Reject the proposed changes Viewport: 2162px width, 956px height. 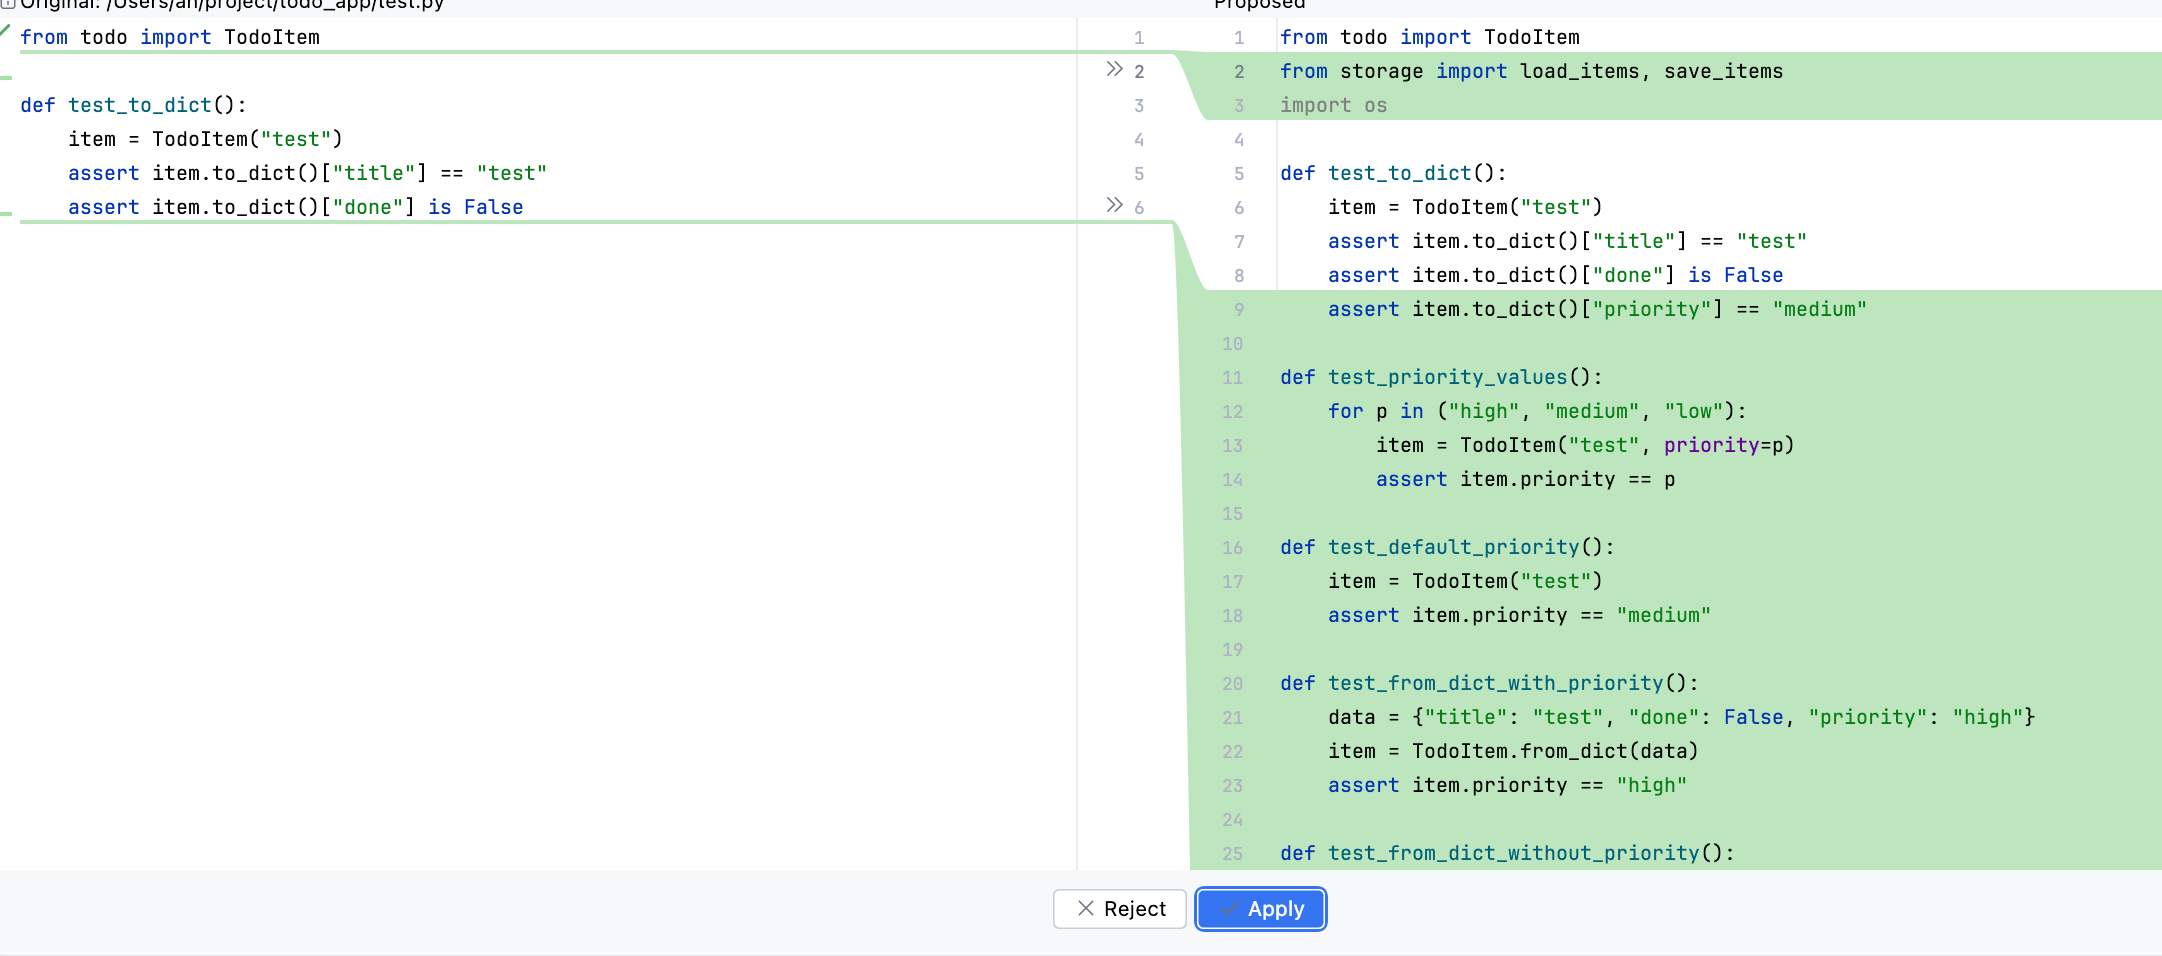(x=1119, y=908)
